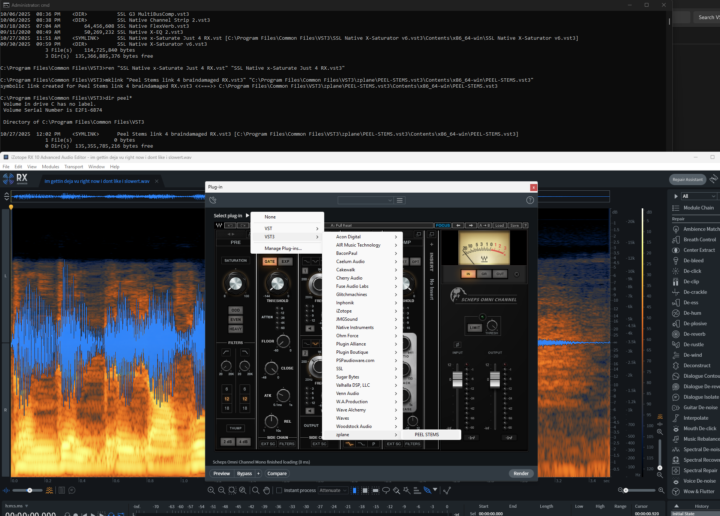Image resolution: width=720 pixels, height=516 pixels.
Task: Open the Ambience Match module
Action: [x=696, y=229]
